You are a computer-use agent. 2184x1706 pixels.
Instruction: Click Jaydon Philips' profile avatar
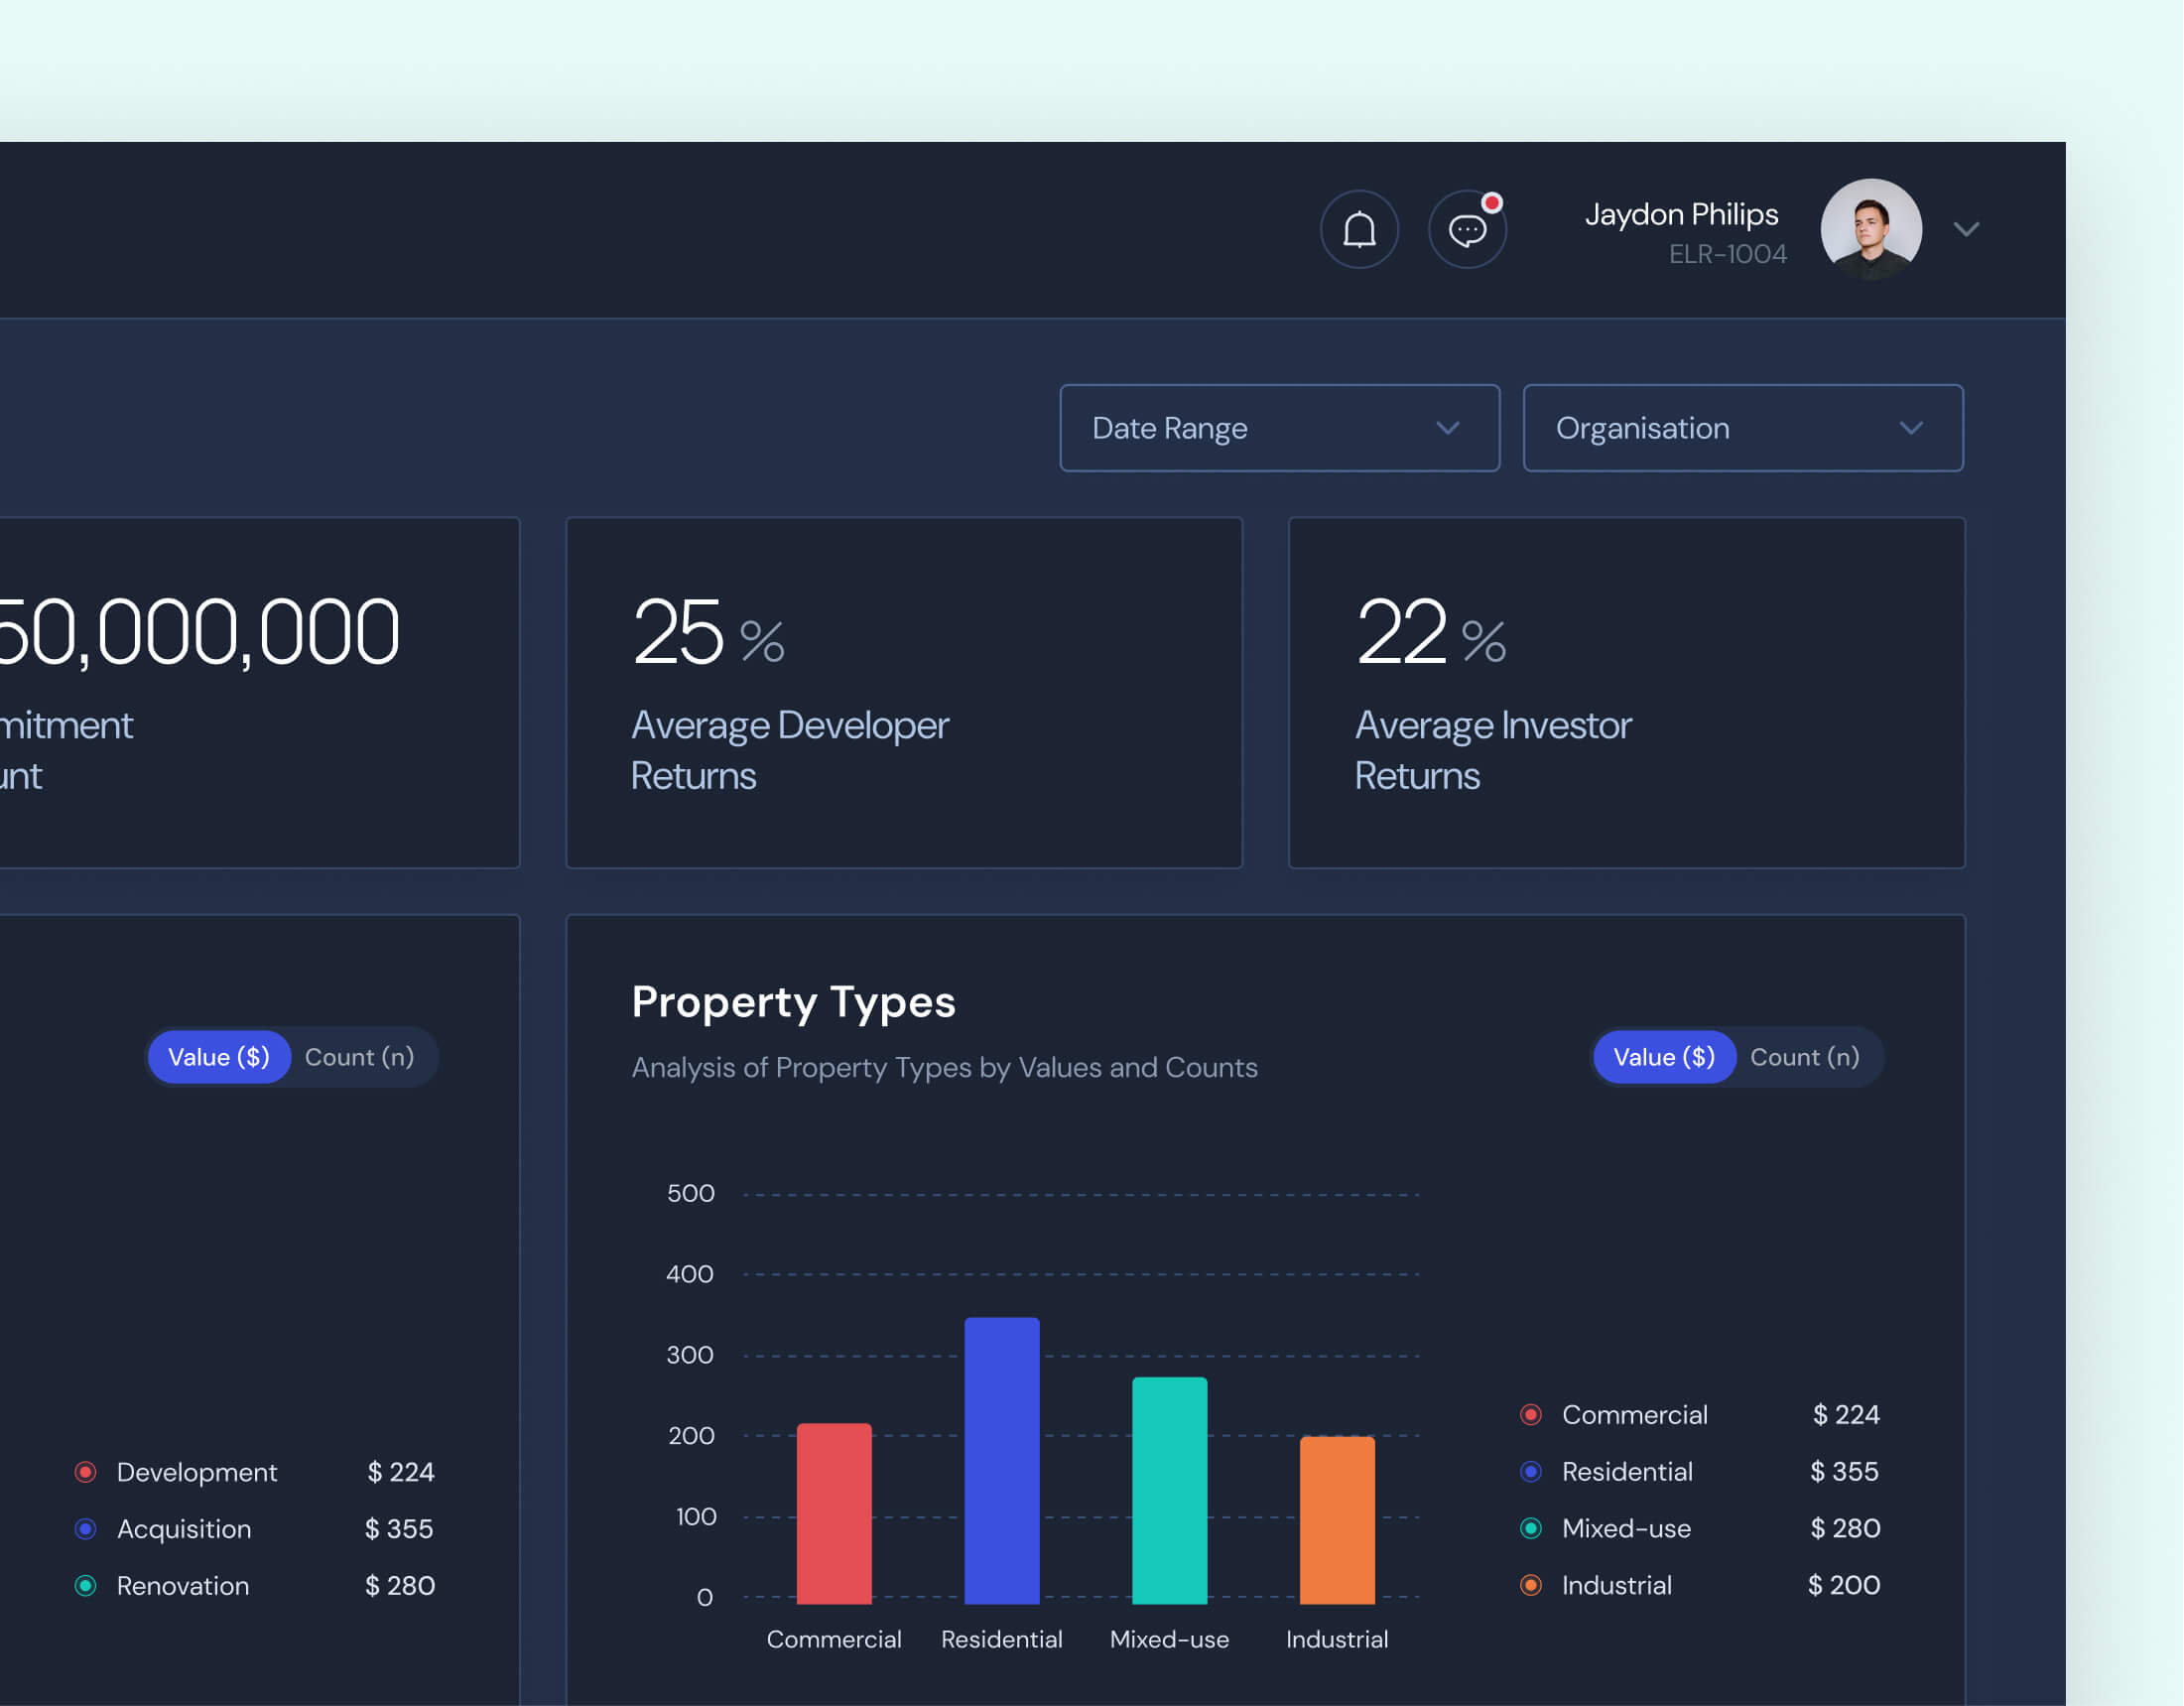coord(1870,230)
